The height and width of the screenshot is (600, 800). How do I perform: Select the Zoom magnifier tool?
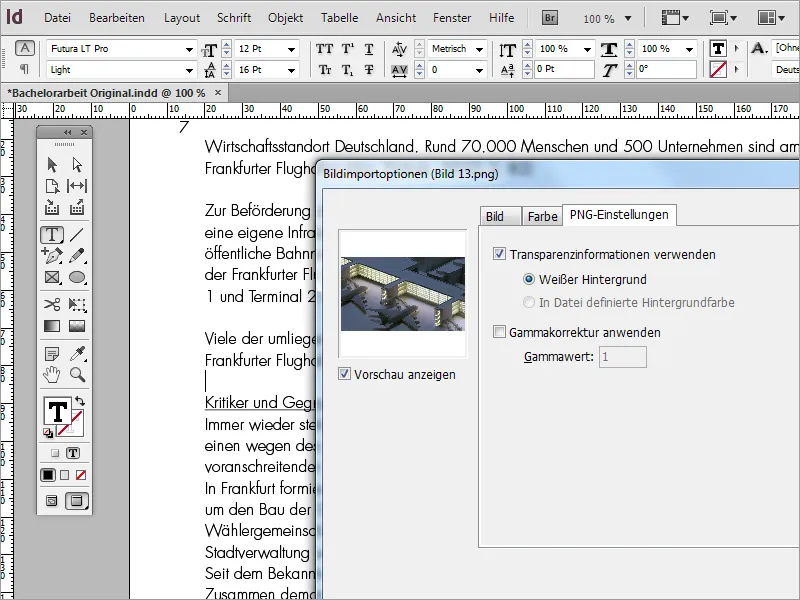click(x=77, y=375)
